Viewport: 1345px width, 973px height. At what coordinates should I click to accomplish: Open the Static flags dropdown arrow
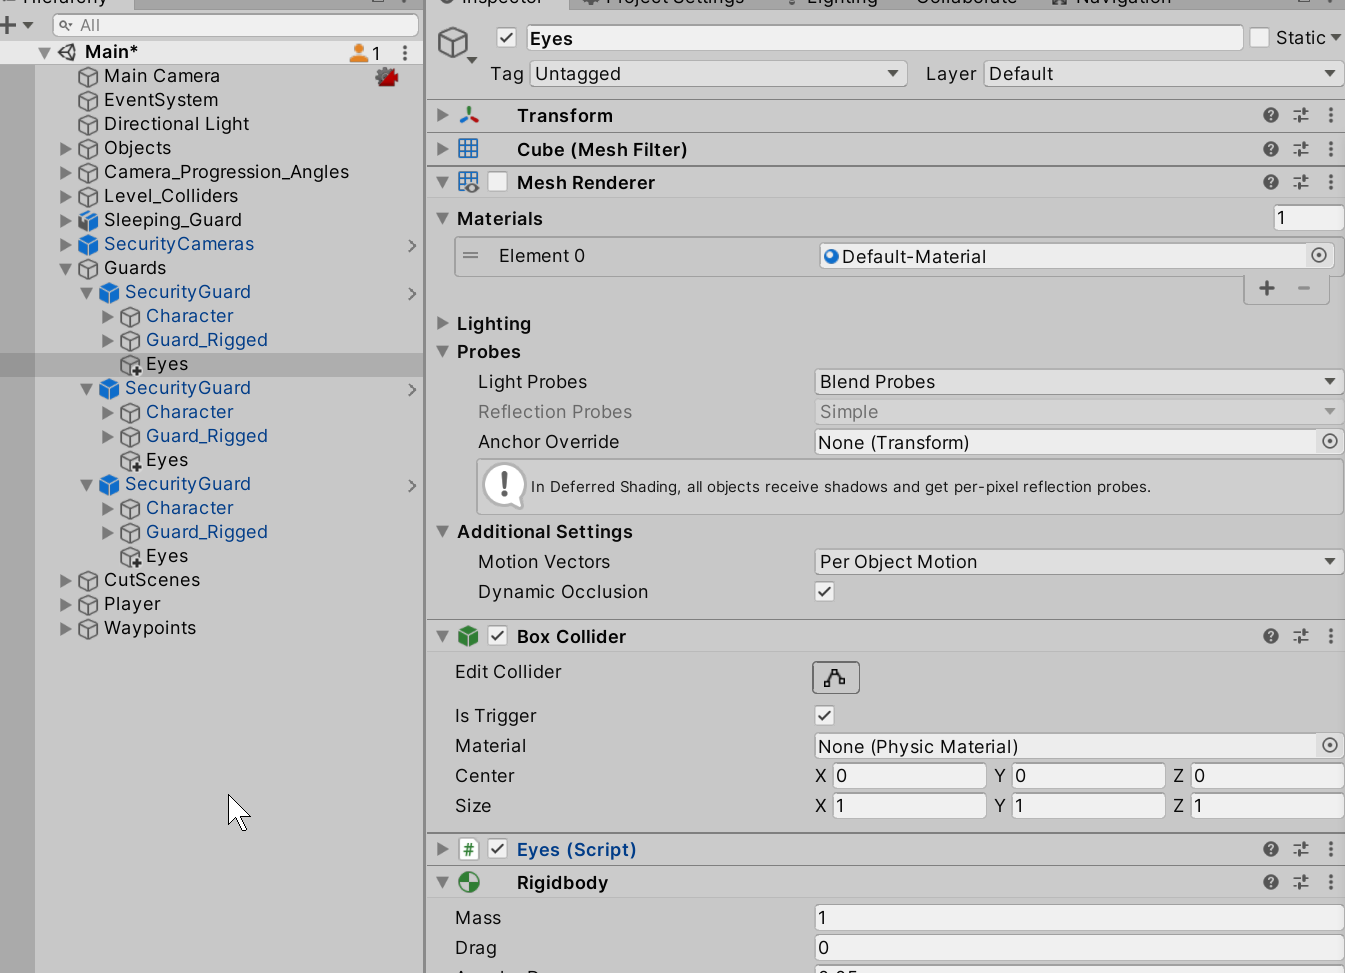1335,38
